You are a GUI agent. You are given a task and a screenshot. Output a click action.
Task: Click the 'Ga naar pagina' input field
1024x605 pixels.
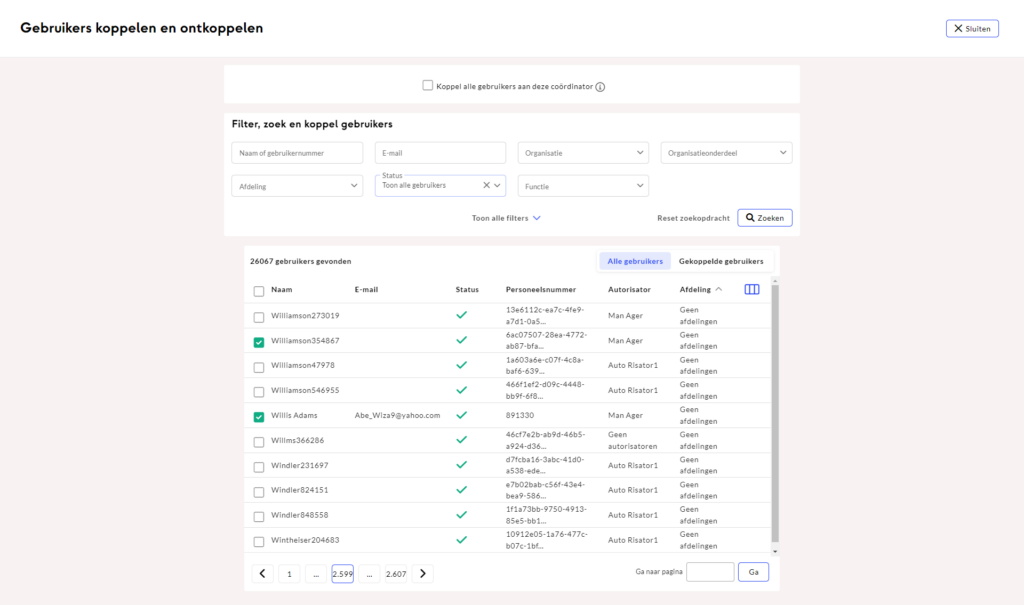click(x=710, y=572)
